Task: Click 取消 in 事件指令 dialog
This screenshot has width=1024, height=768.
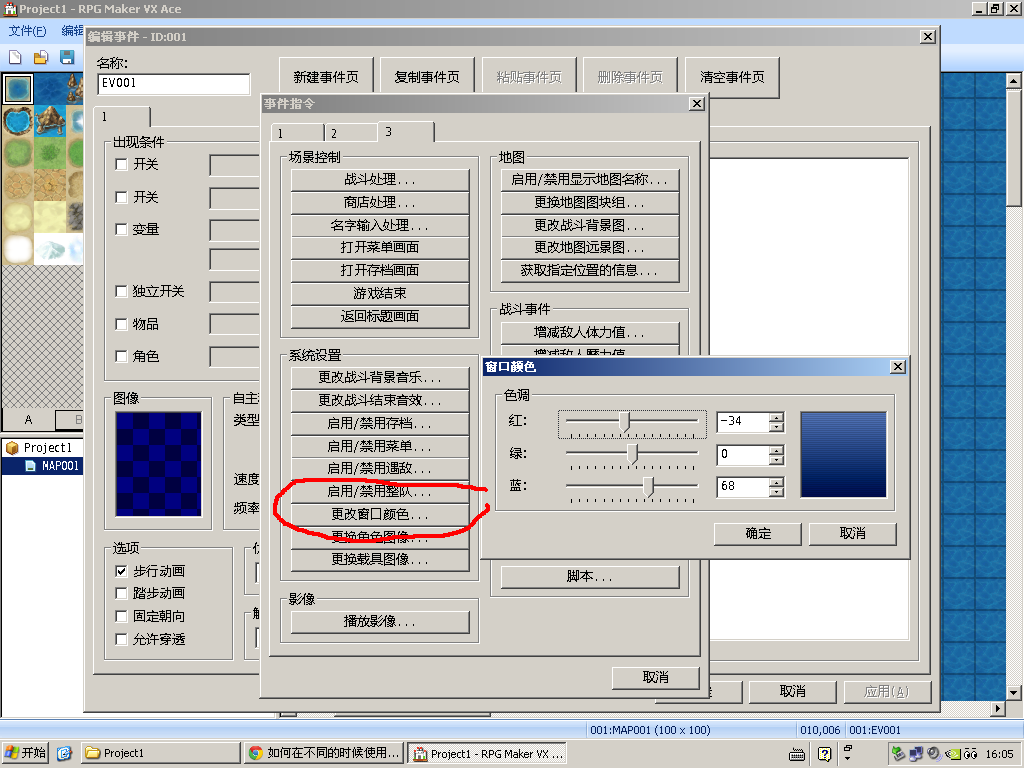Action: coord(656,677)
